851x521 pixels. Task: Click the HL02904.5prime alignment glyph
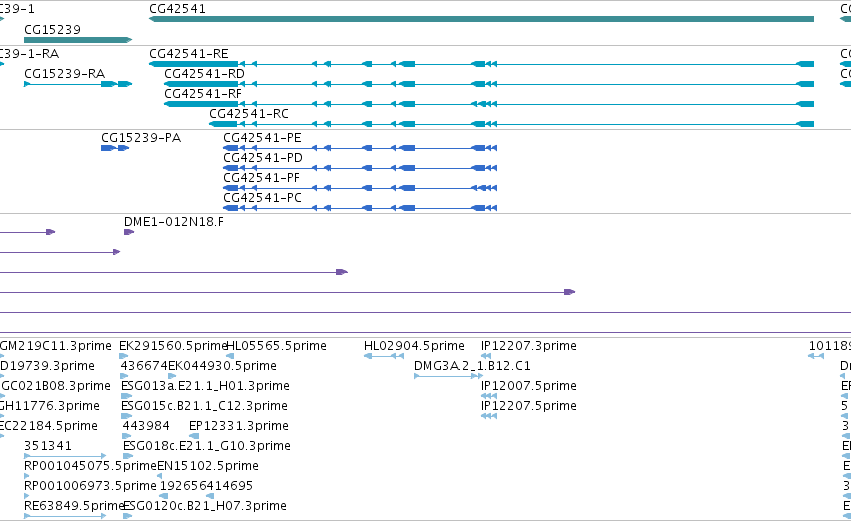coord(384,357)
